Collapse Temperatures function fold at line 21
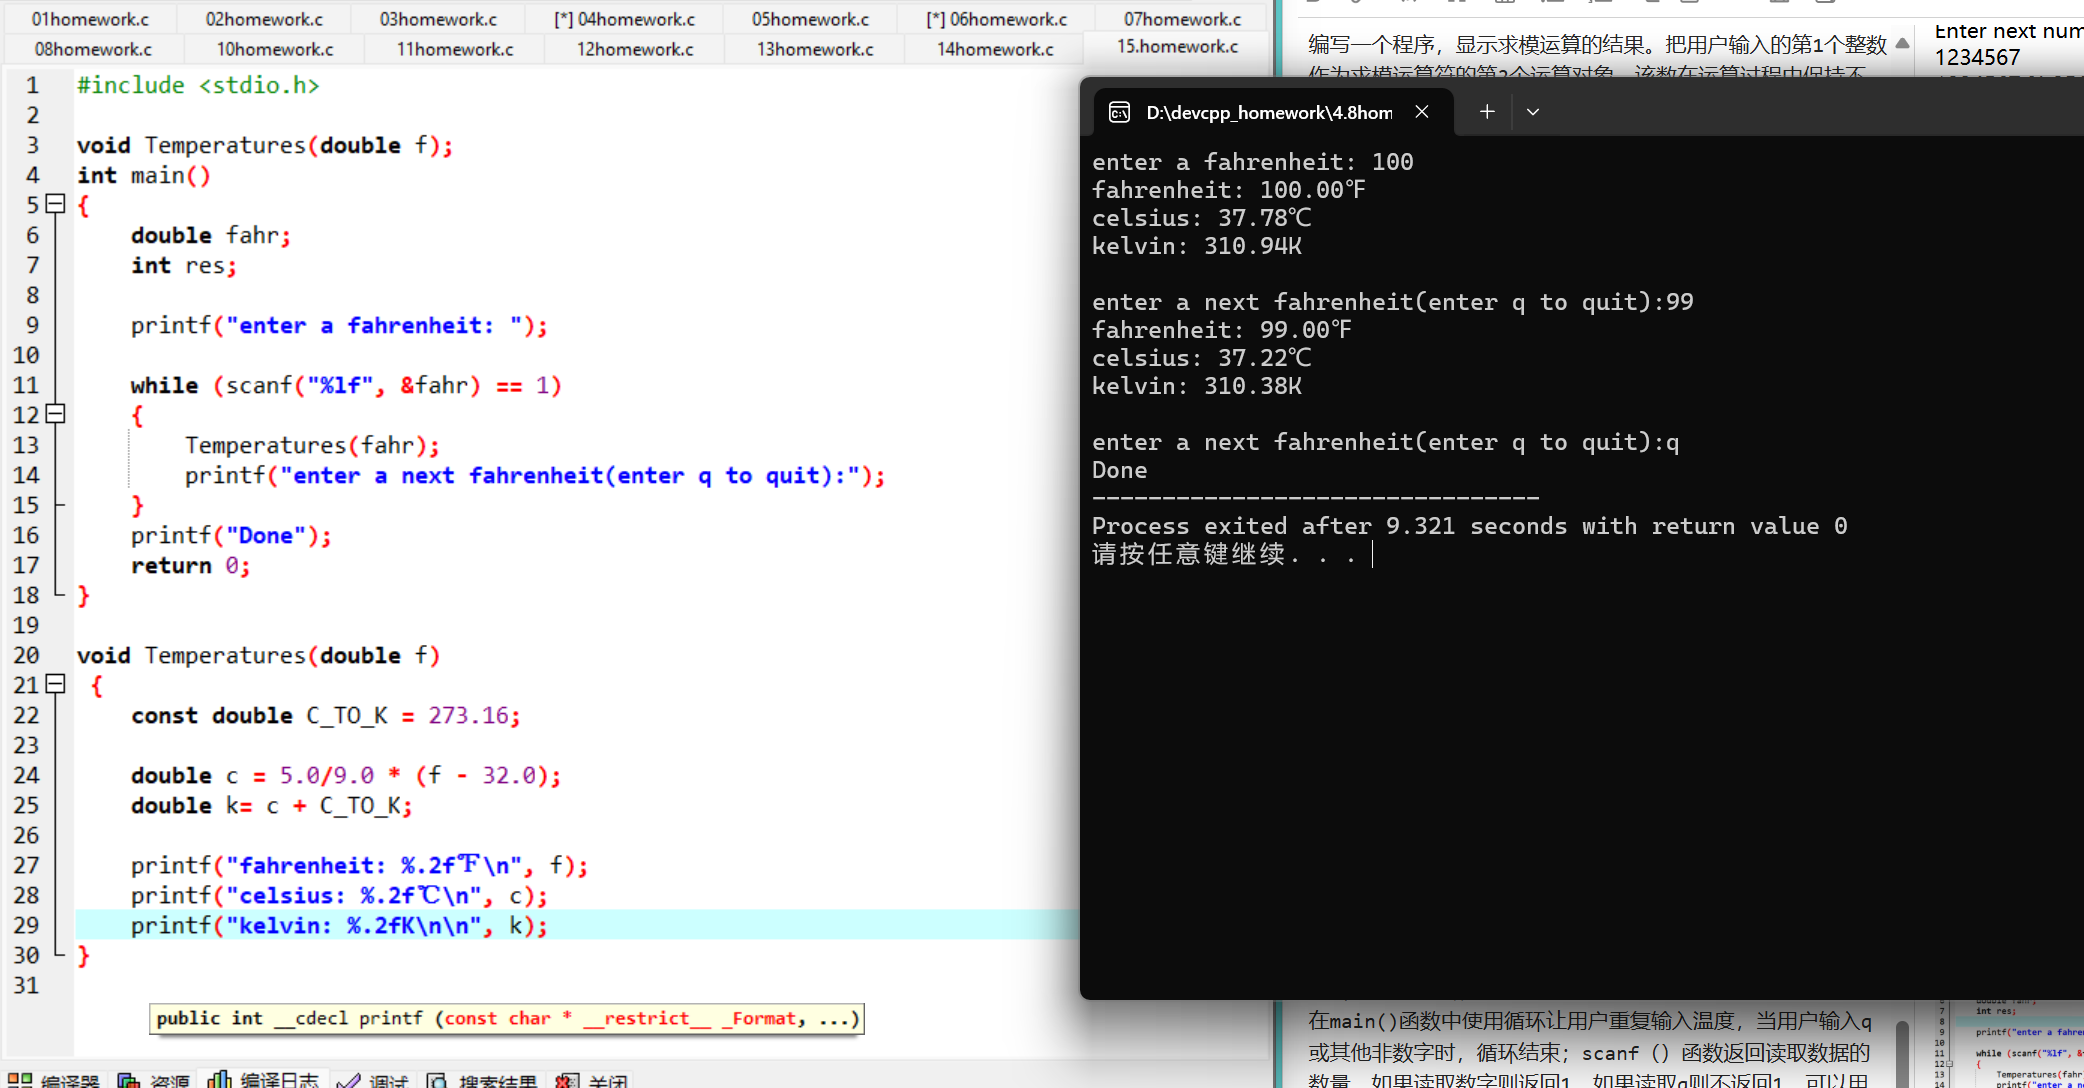 [x=56, y=684]
